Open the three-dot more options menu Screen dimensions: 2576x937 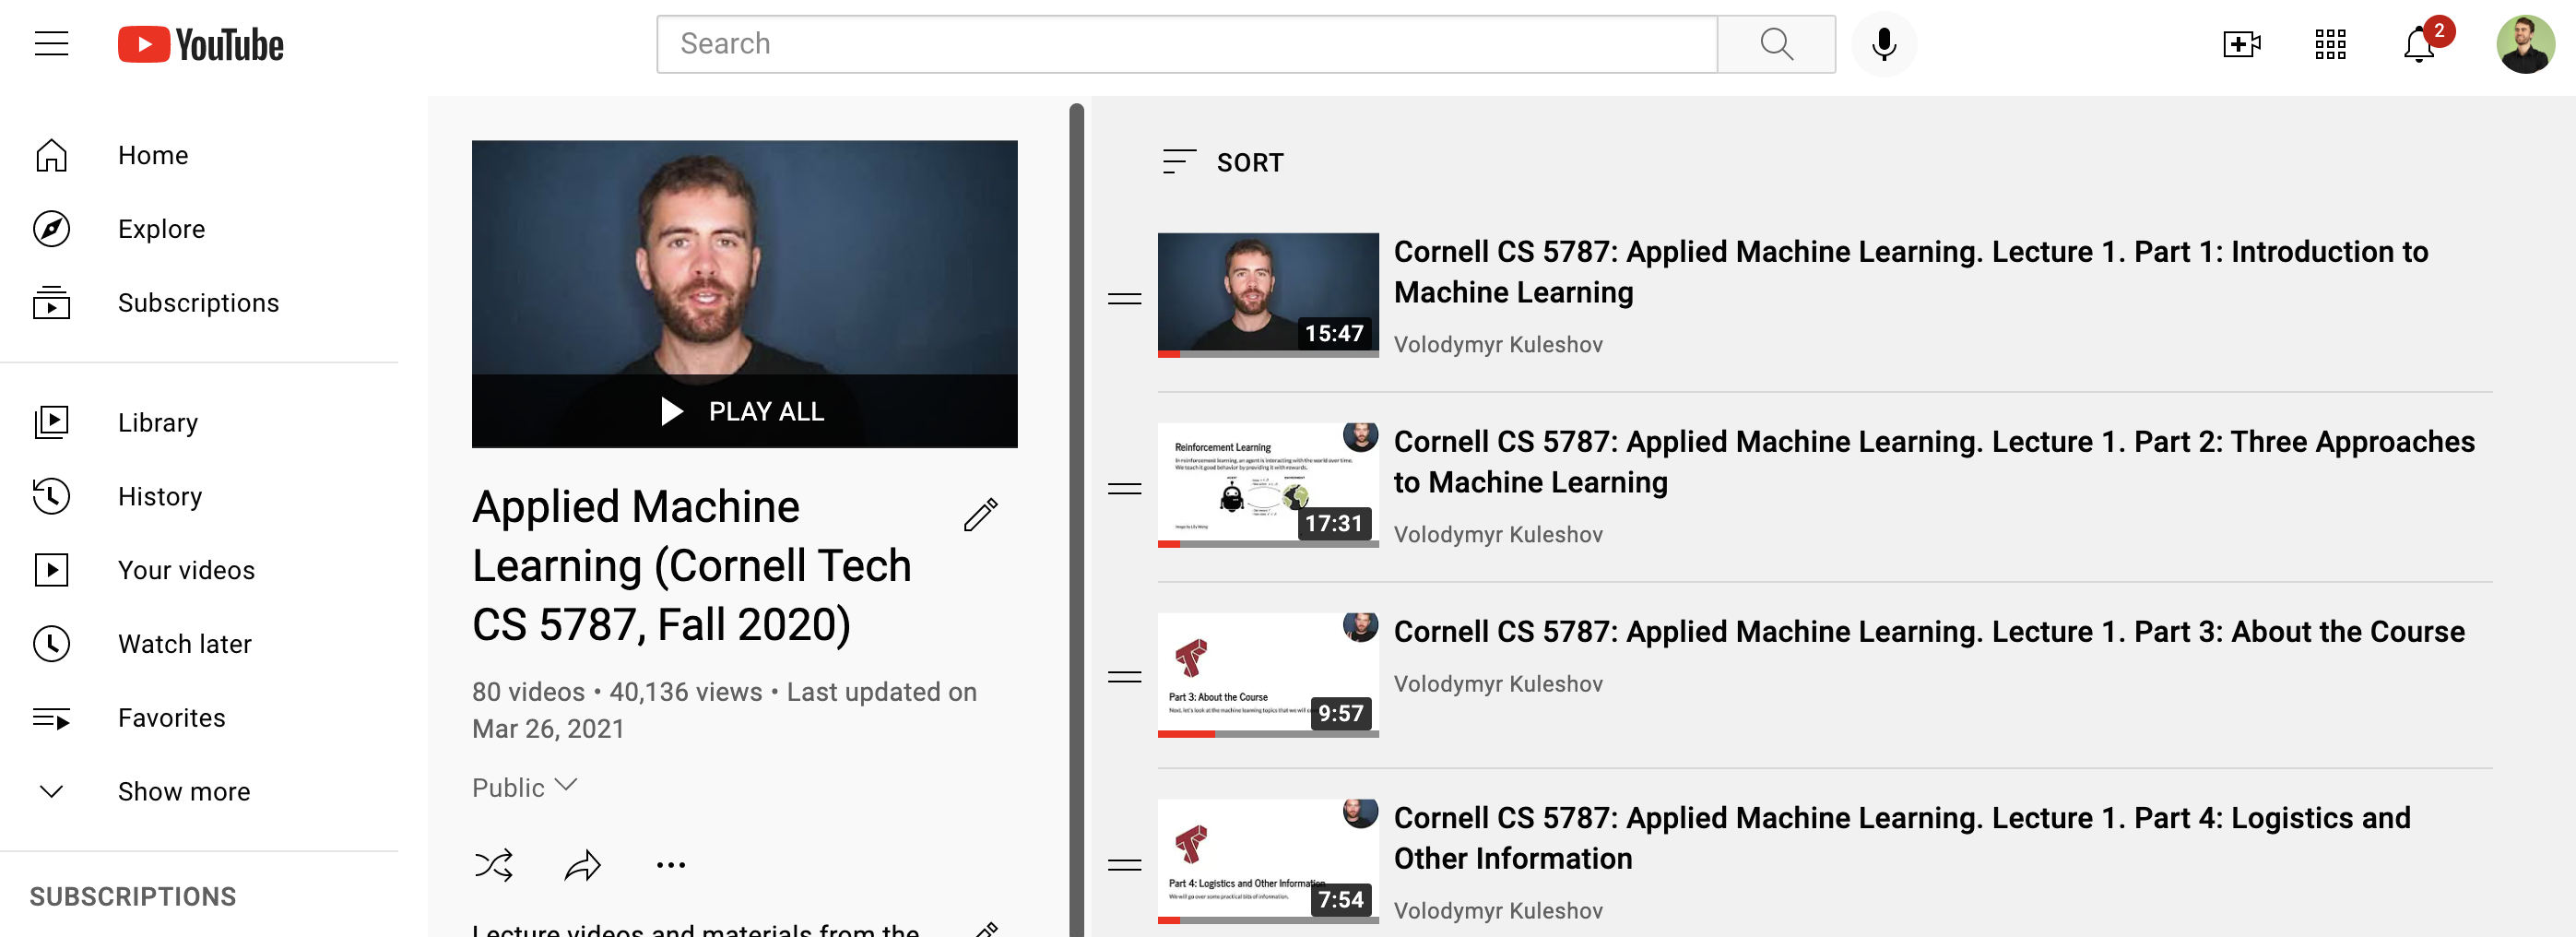pyautogui.click(x=671, y=864)
